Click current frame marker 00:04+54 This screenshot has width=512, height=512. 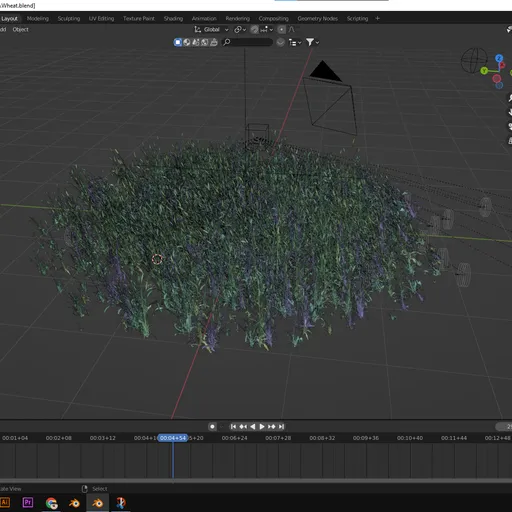point(173,438)
